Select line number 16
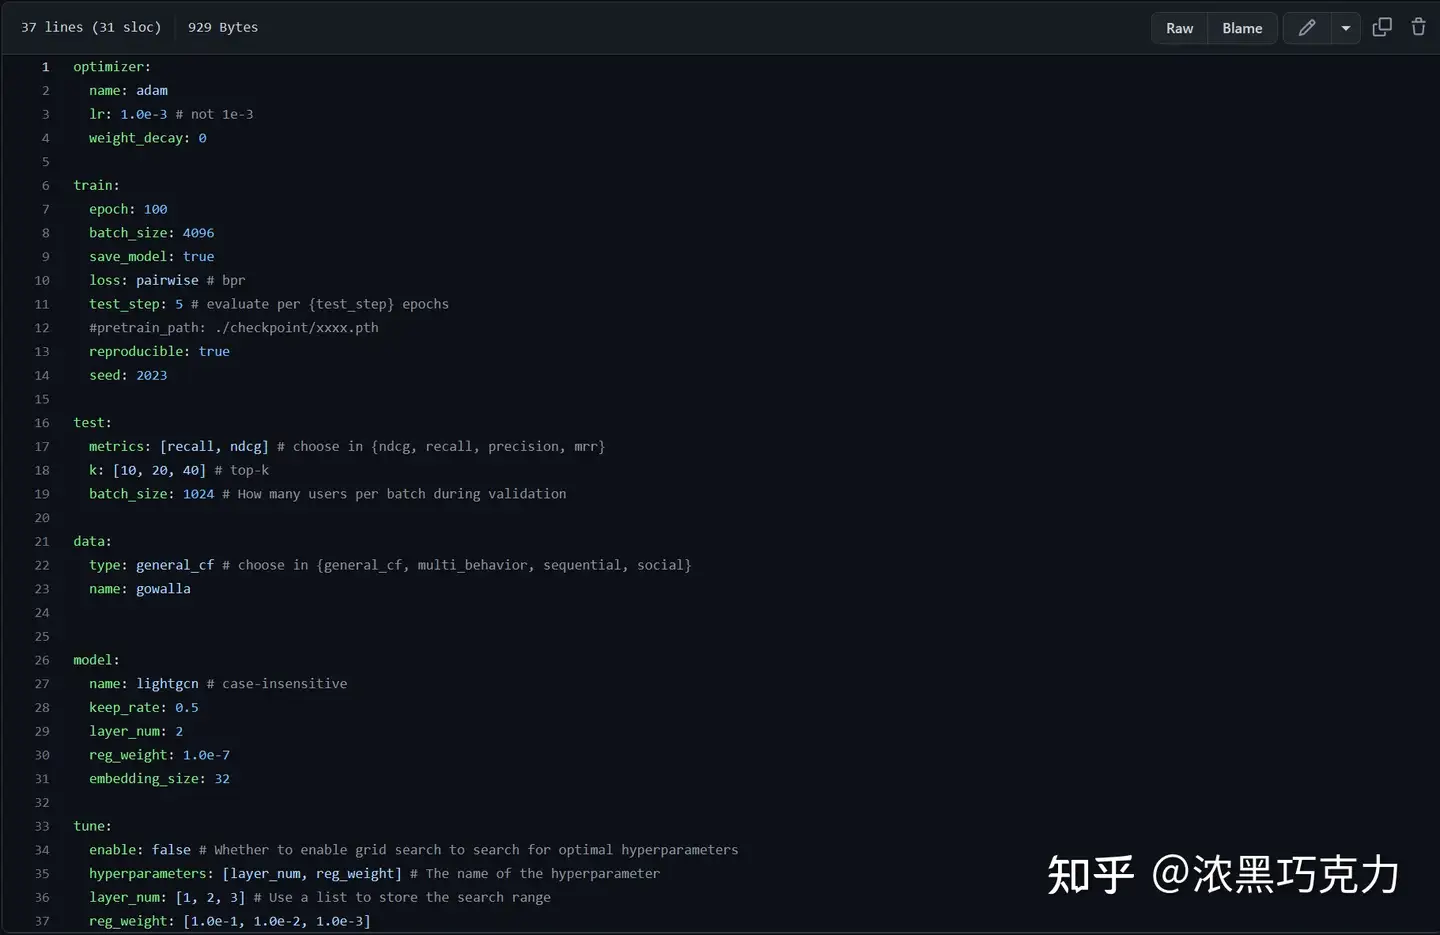 click(x=42, y=423)
